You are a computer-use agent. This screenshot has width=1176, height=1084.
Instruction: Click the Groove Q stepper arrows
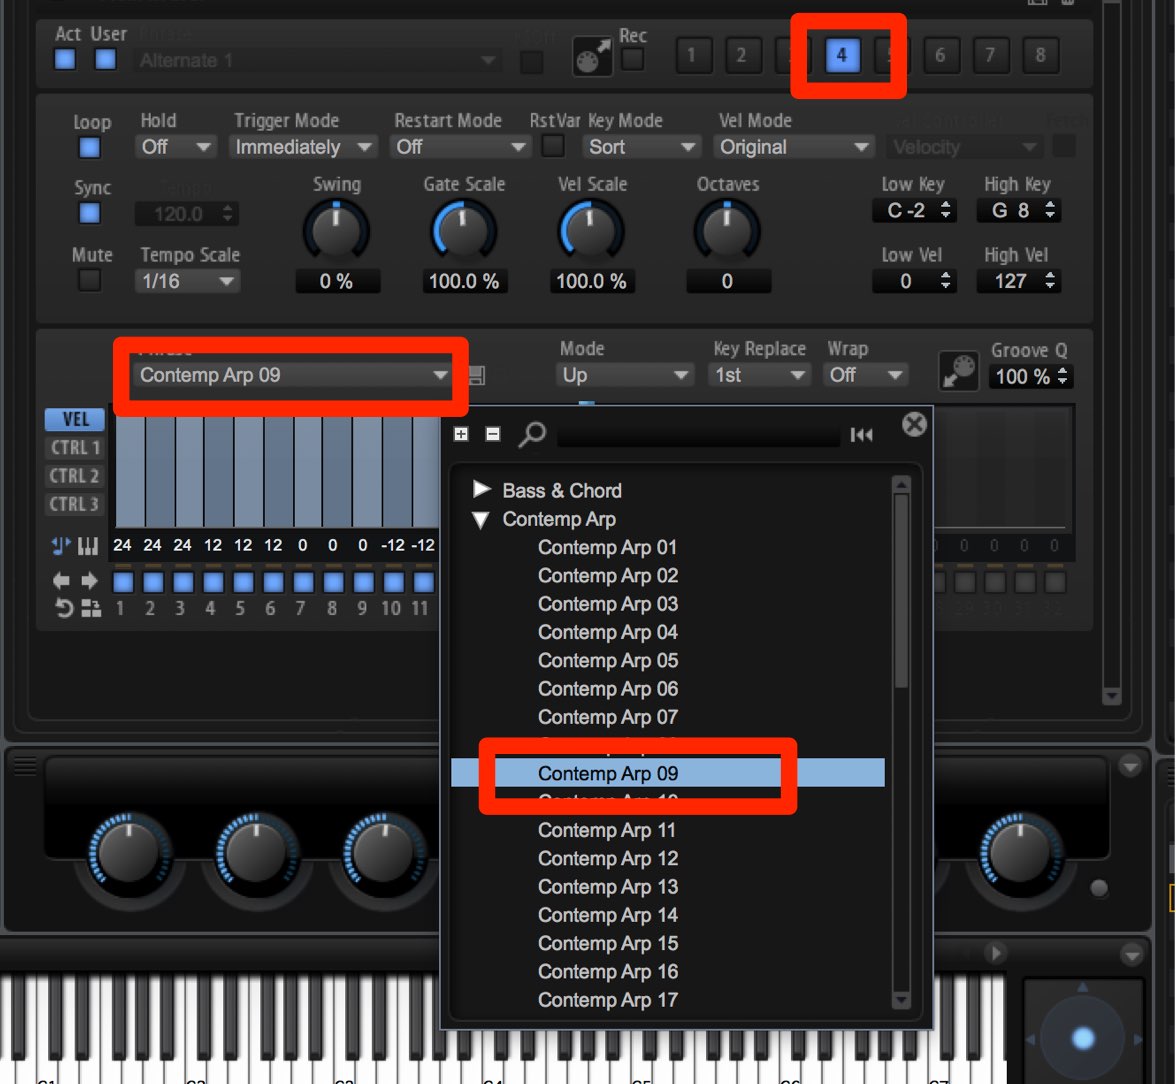point(1063,376)
